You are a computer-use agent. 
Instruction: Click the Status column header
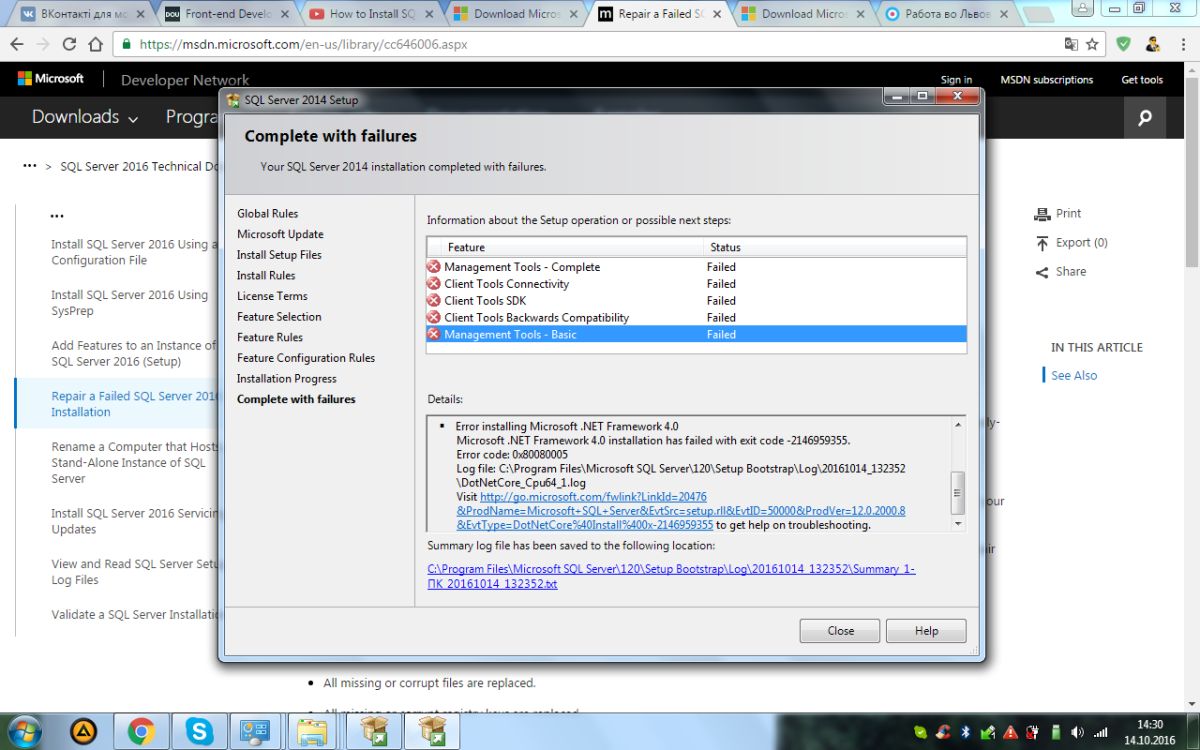(x=834, y=247)
